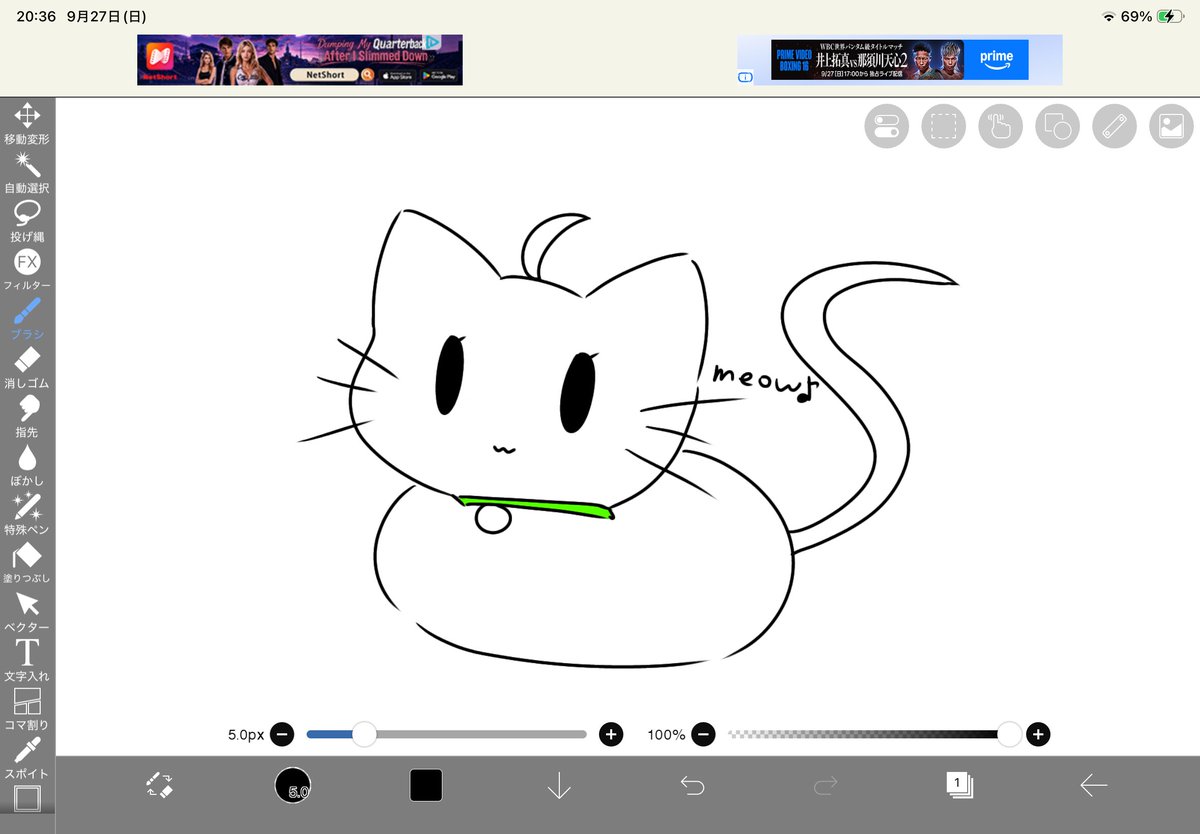This screenshot has width=1200, height=834.
Task: Select the Special Pen (特殊ペン) tool
Action: coord(27,515)
